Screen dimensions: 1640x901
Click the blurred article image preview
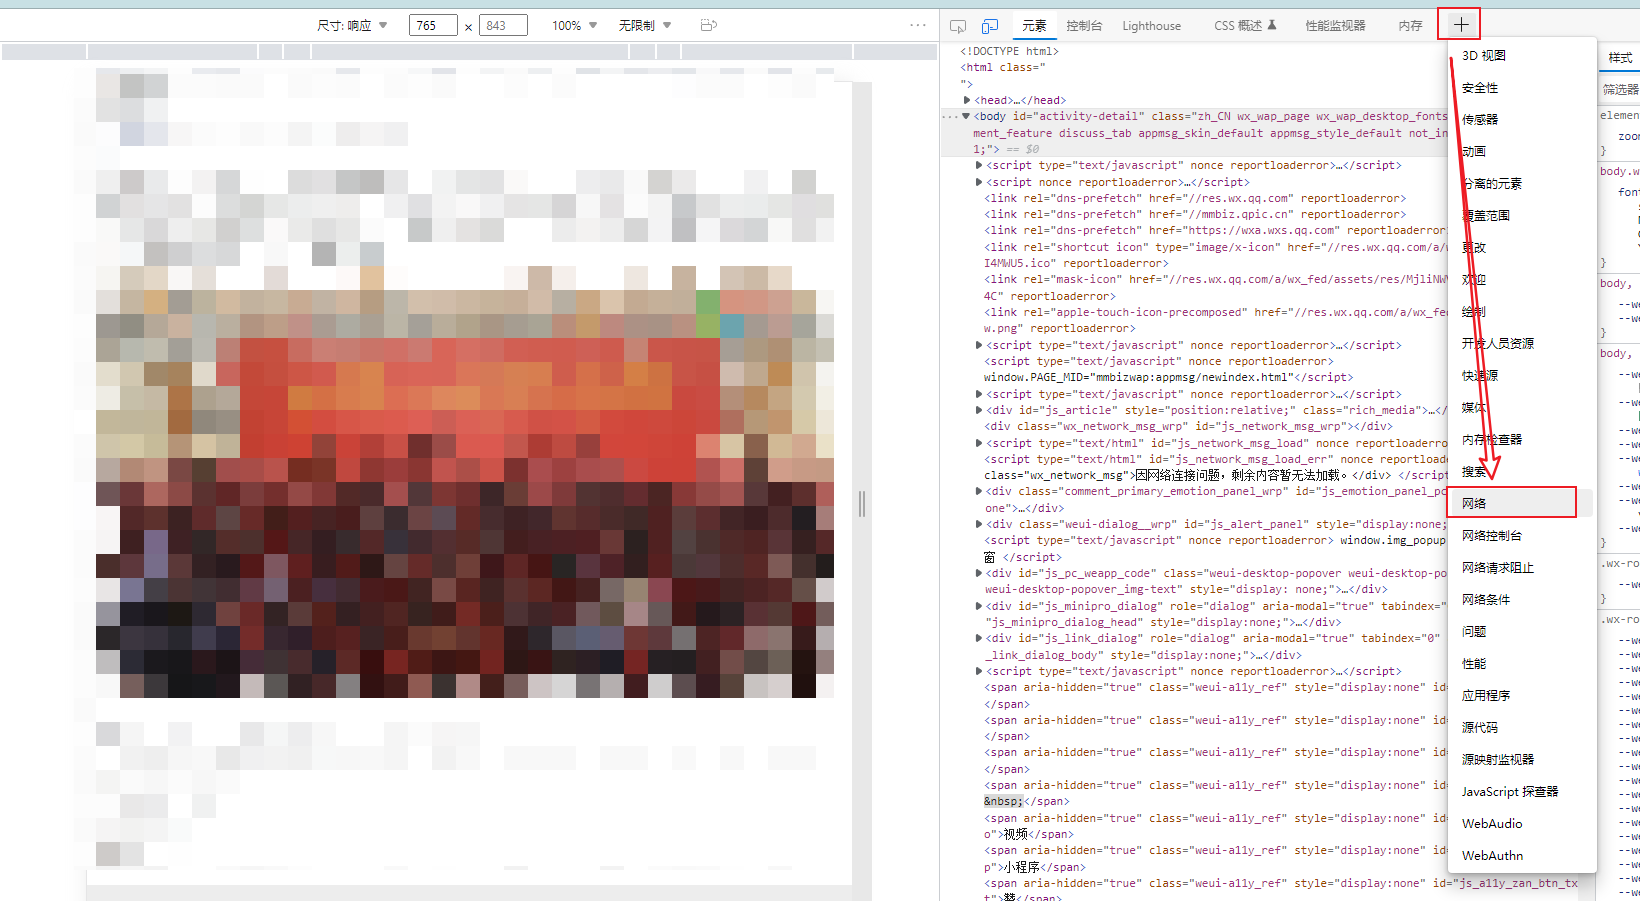pyautogui.click(x=465, y=482)
